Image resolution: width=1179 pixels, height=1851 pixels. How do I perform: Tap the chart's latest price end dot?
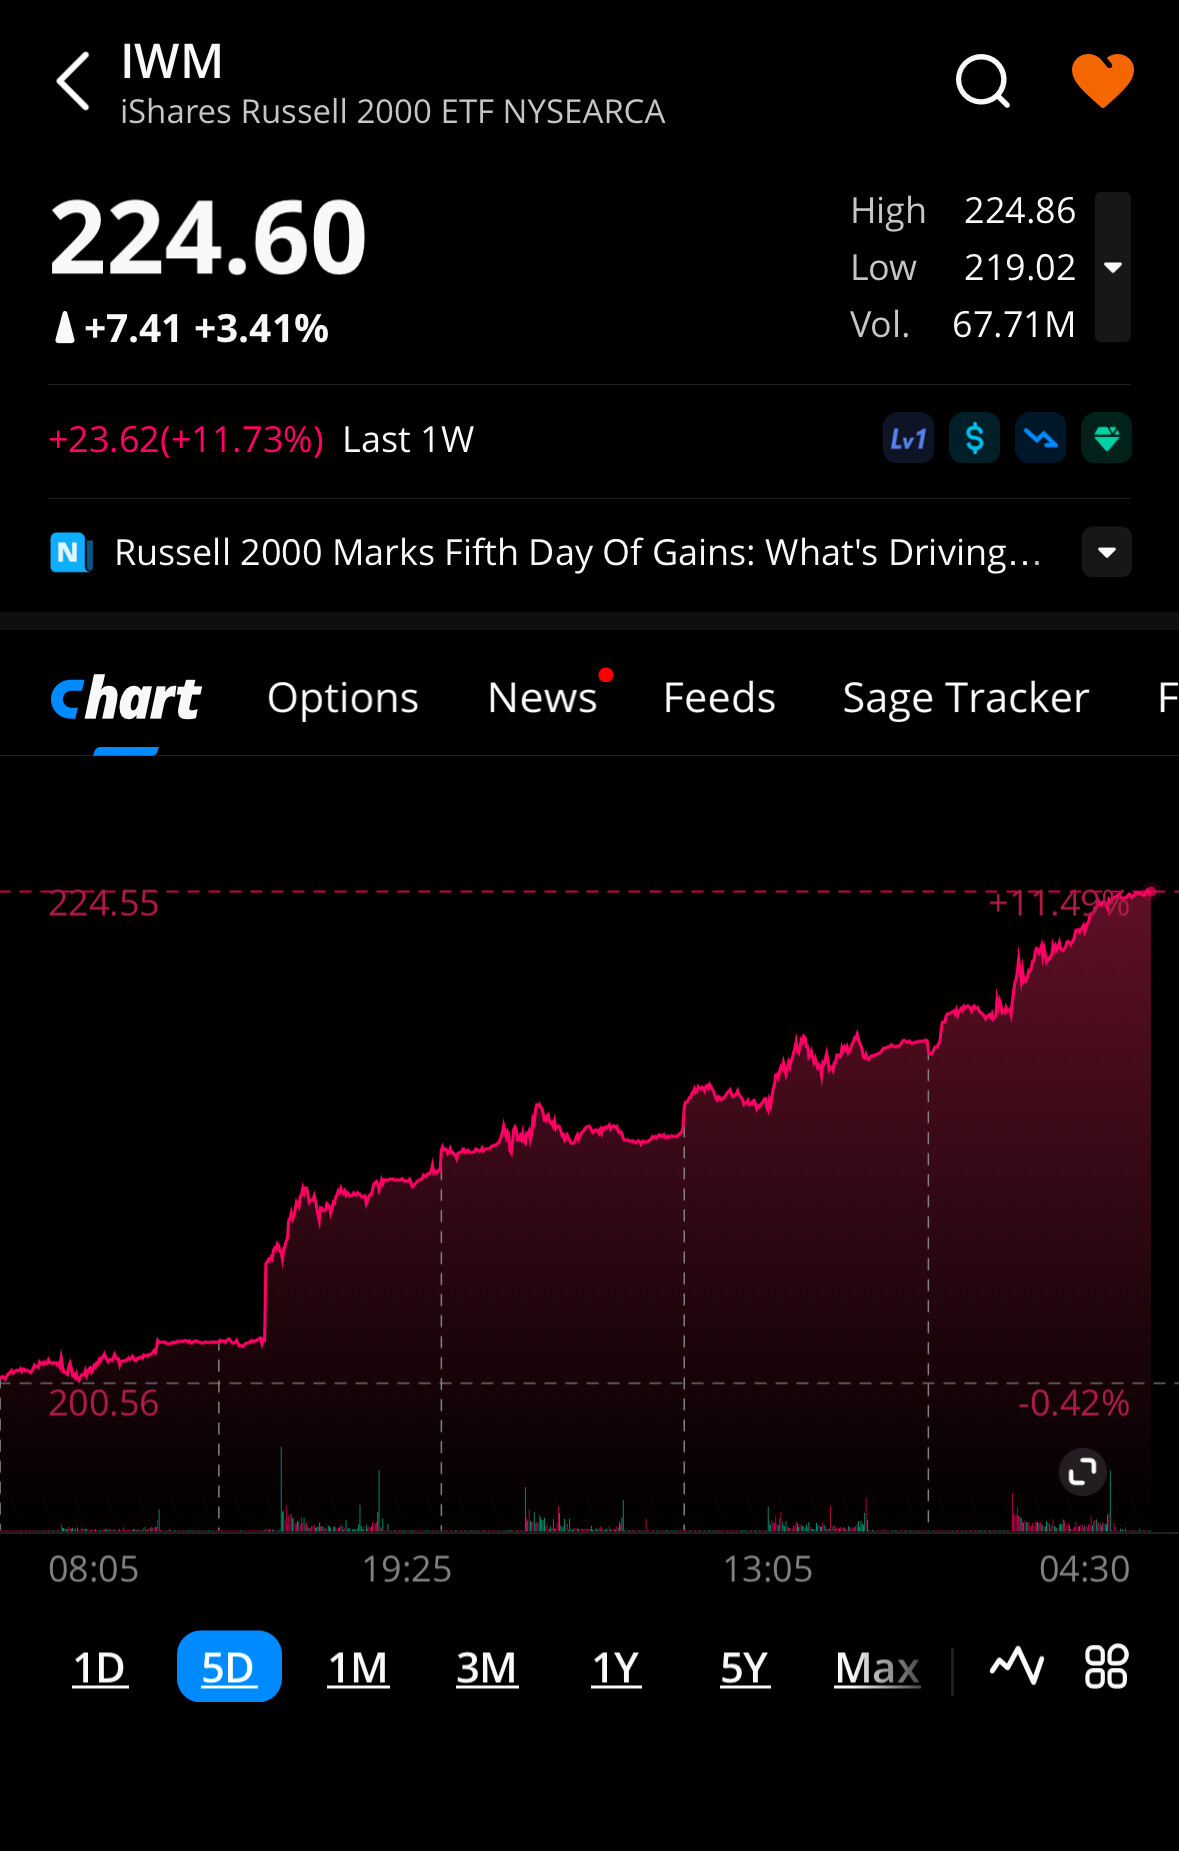(x=1151, y=891)
